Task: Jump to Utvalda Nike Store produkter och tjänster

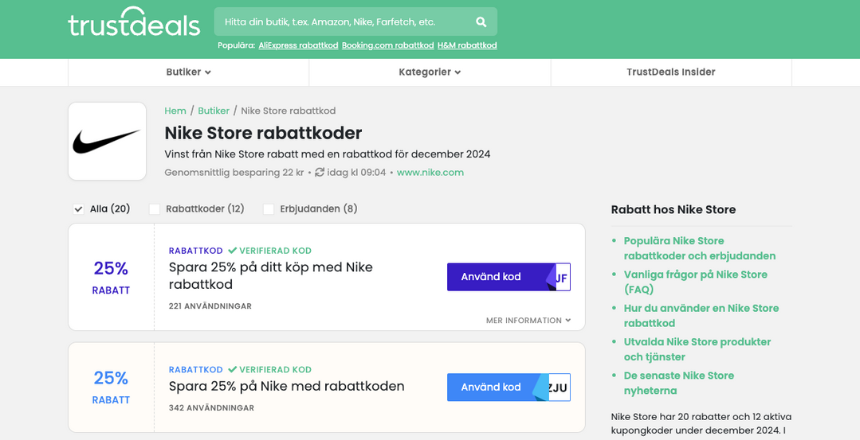Action: [x=697, y=349]
